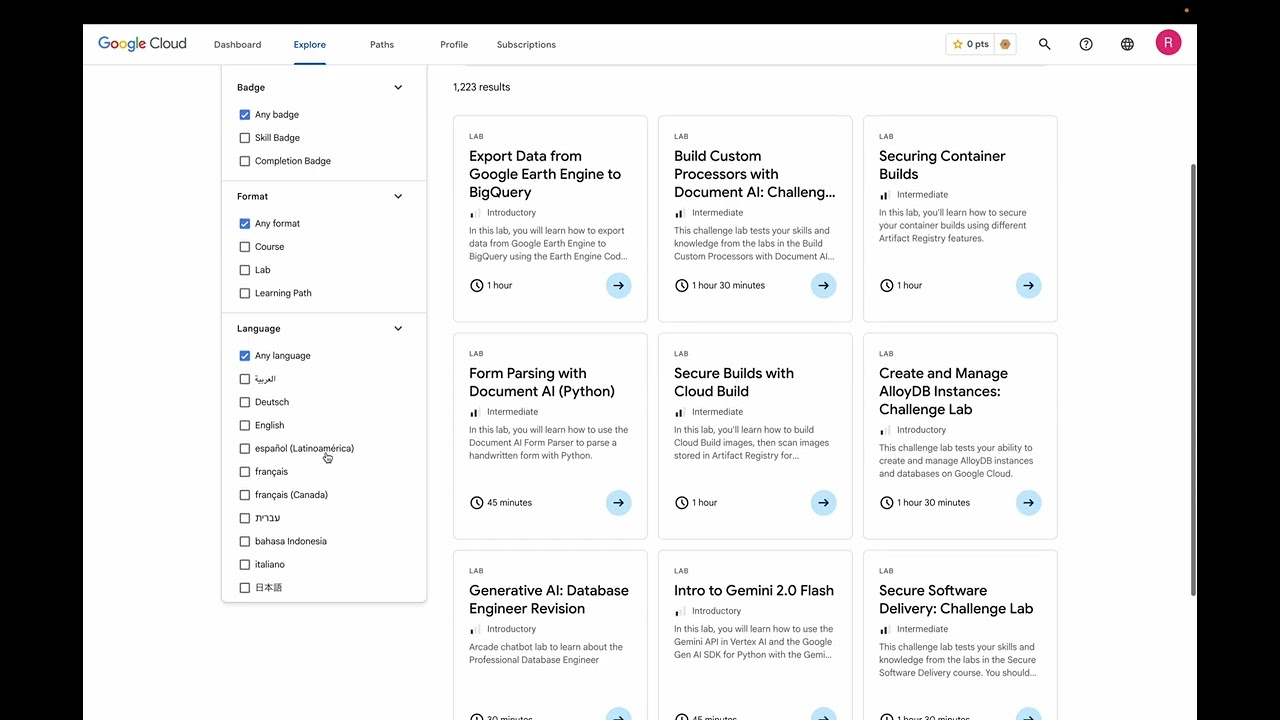Open the user profile avatar R

[x=1168, y=42]
